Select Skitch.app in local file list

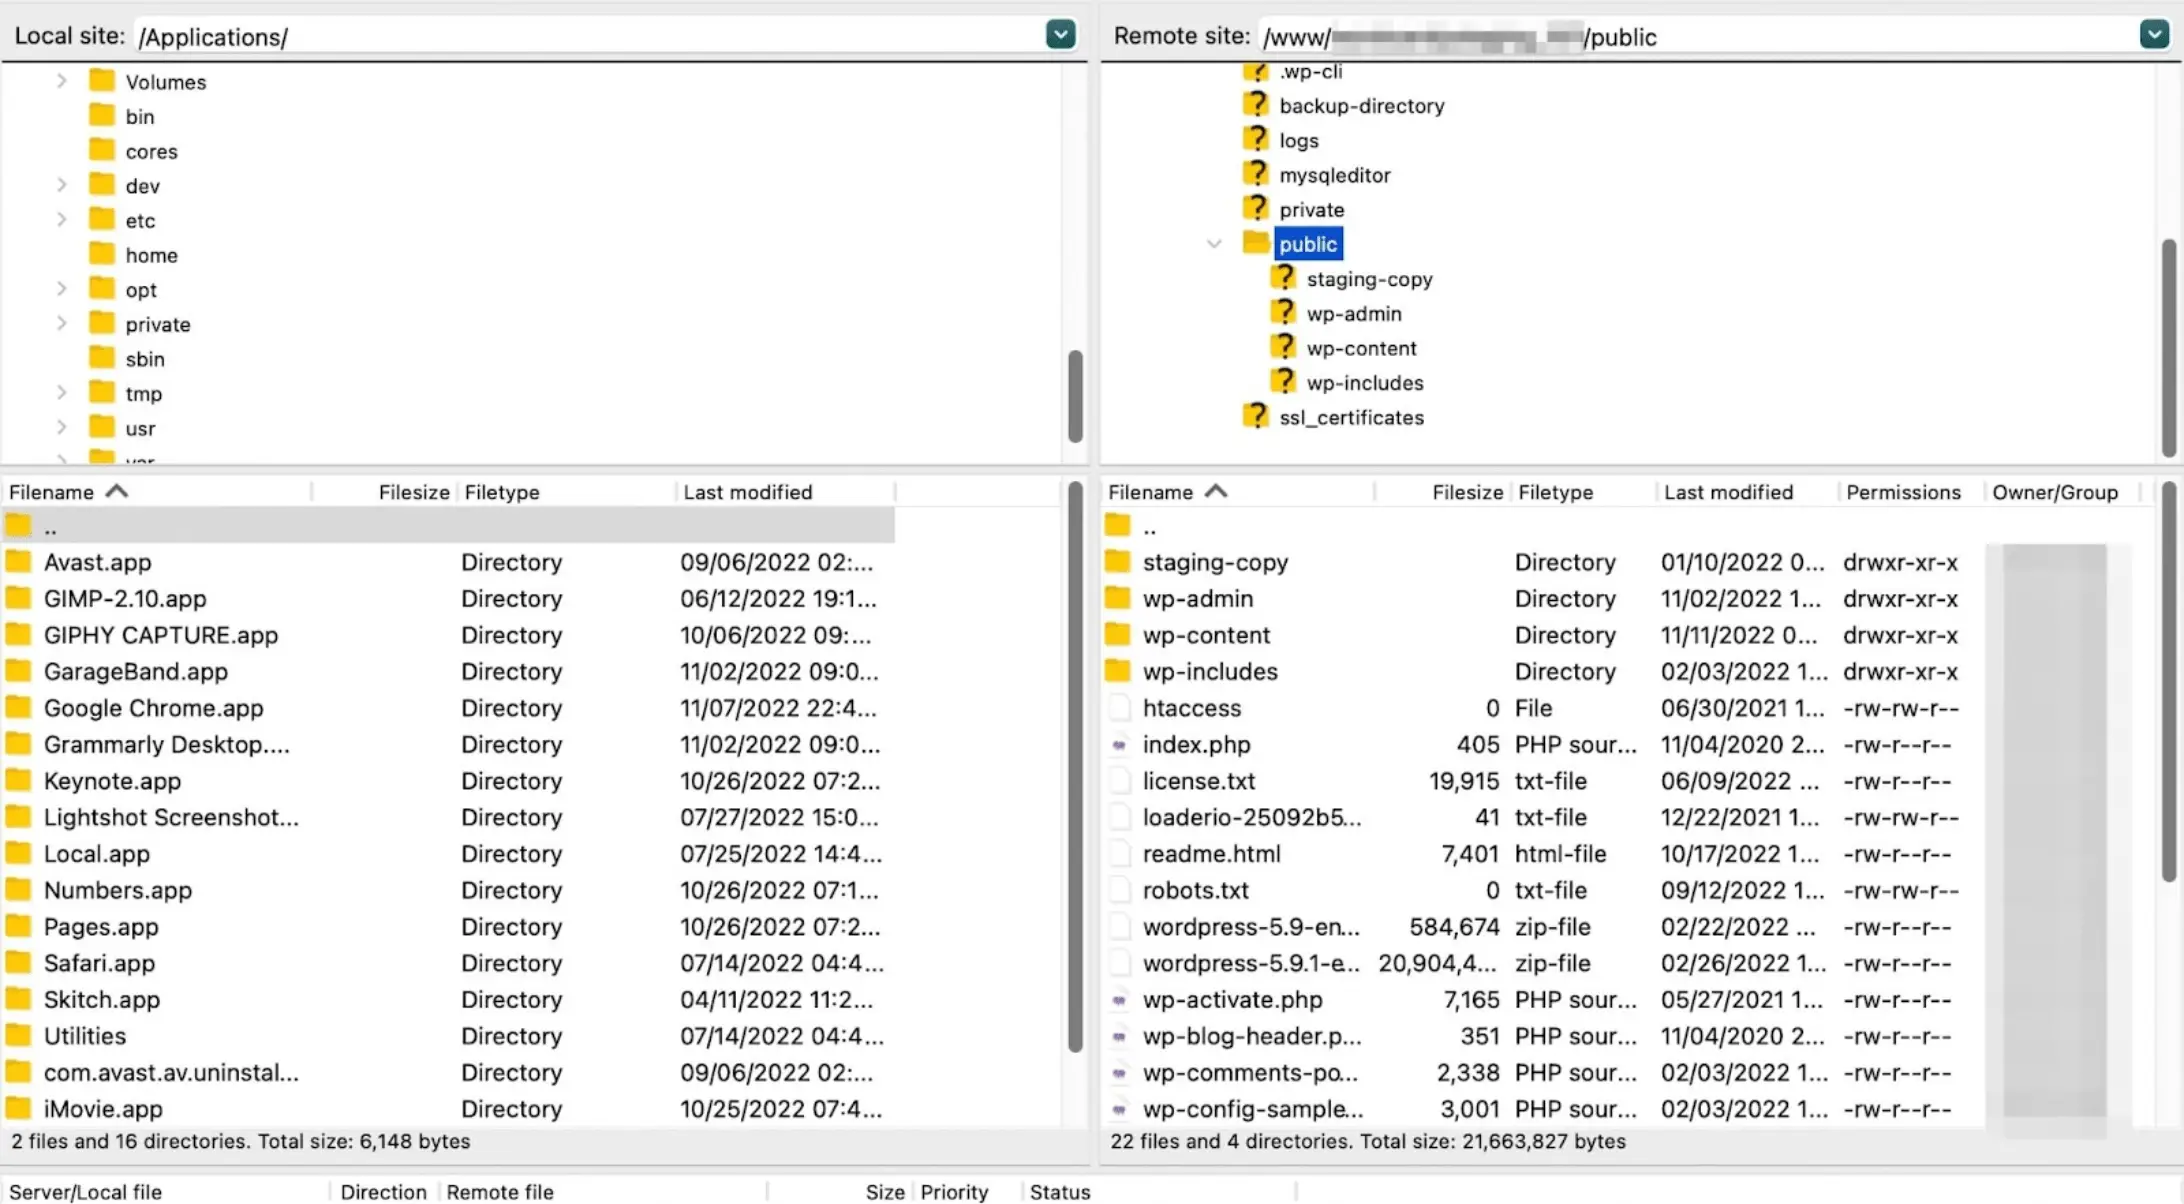pos(101,999)
